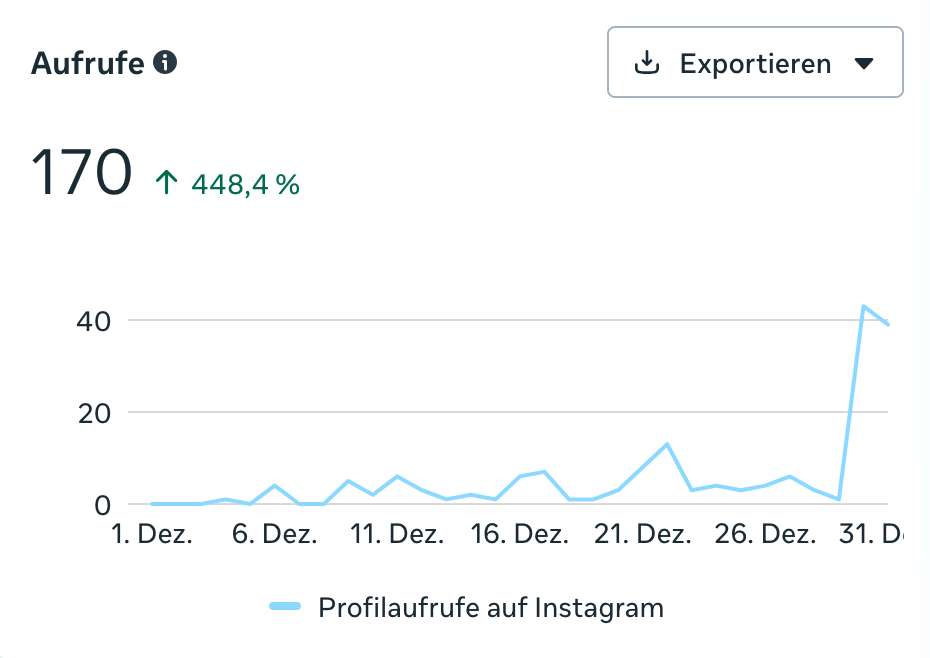930x658 pixels.
Task: Click the green upward trend arrow
Action: pyautogui.click(x=166, y=183)
